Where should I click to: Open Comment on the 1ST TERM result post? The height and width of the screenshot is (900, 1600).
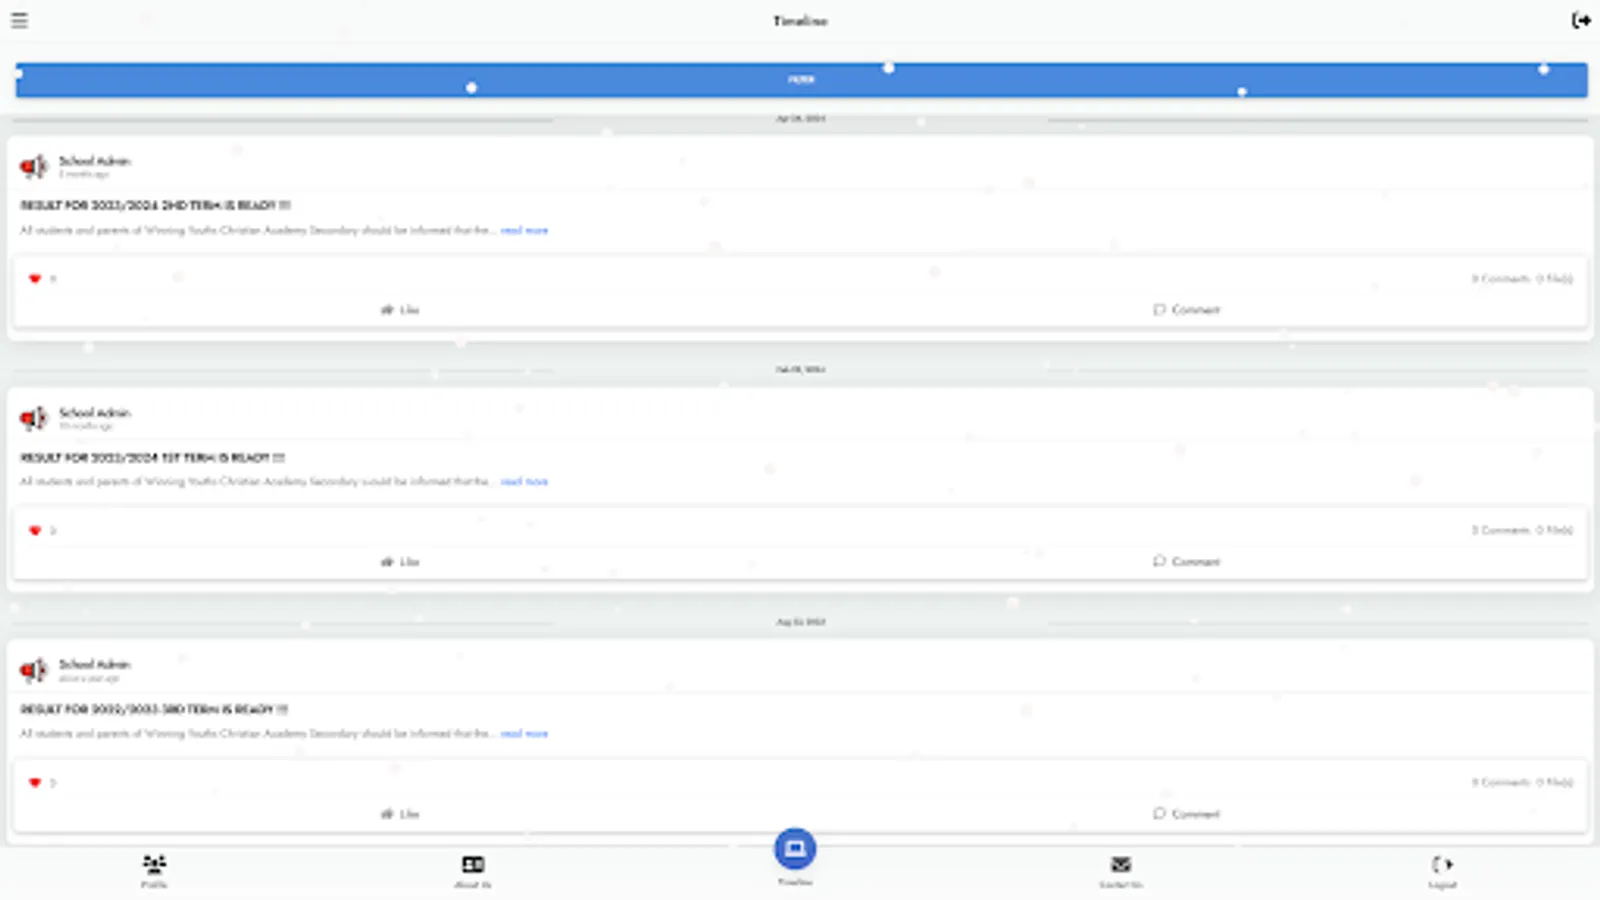(x=1188, y=561)
